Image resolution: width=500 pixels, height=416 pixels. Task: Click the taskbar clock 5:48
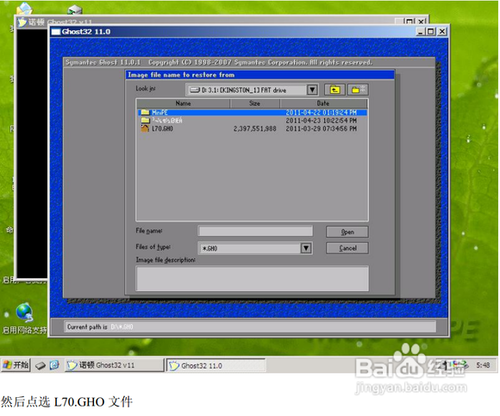pos(483,365)
